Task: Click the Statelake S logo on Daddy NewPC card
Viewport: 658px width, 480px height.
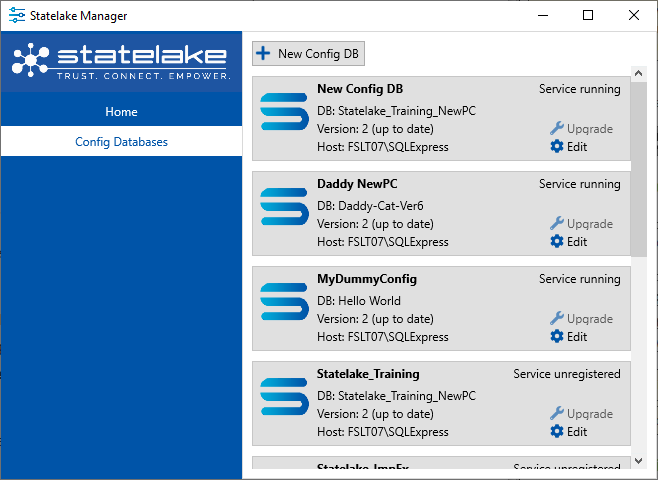Action: (x=284, y=206)
